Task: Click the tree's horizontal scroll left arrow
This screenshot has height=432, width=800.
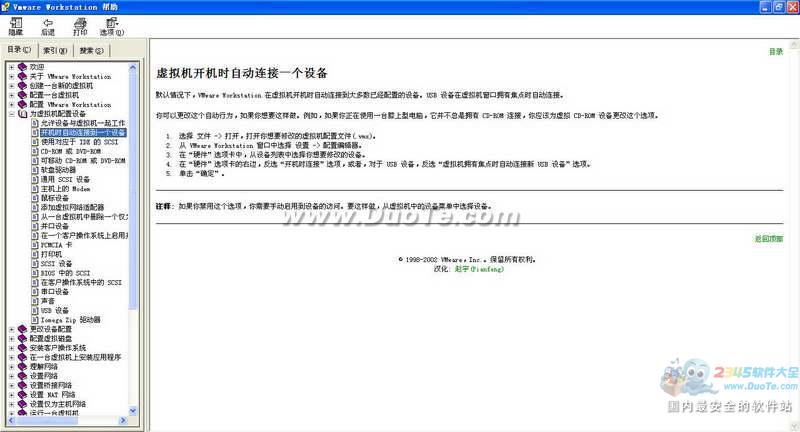Action: pyautogui.click(x=11, y=420)
